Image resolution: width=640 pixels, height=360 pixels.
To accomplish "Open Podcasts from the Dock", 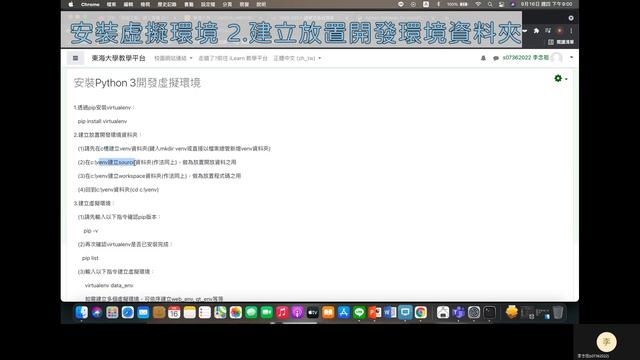I will pos(298,313).
